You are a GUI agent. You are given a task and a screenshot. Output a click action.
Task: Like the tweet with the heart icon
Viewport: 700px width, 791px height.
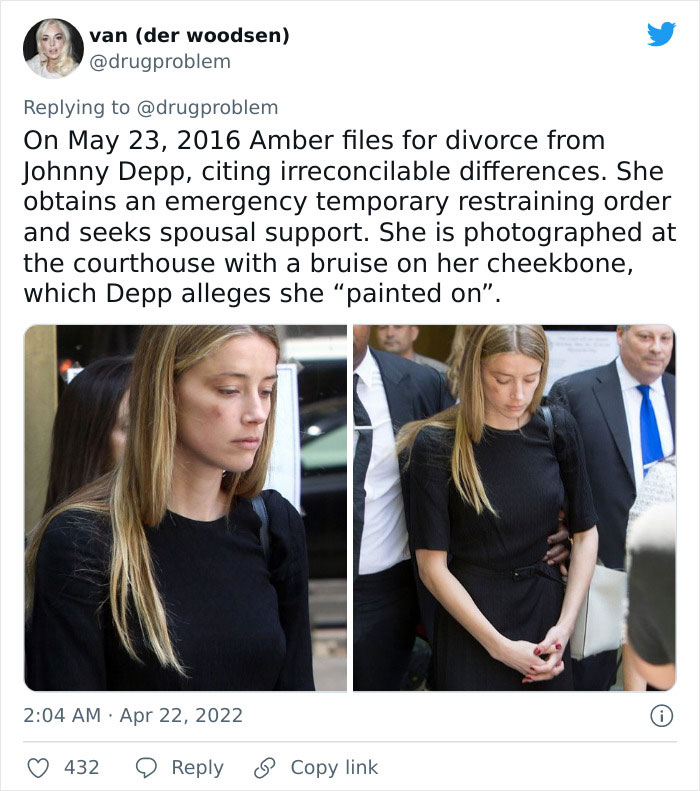point(38,768)
